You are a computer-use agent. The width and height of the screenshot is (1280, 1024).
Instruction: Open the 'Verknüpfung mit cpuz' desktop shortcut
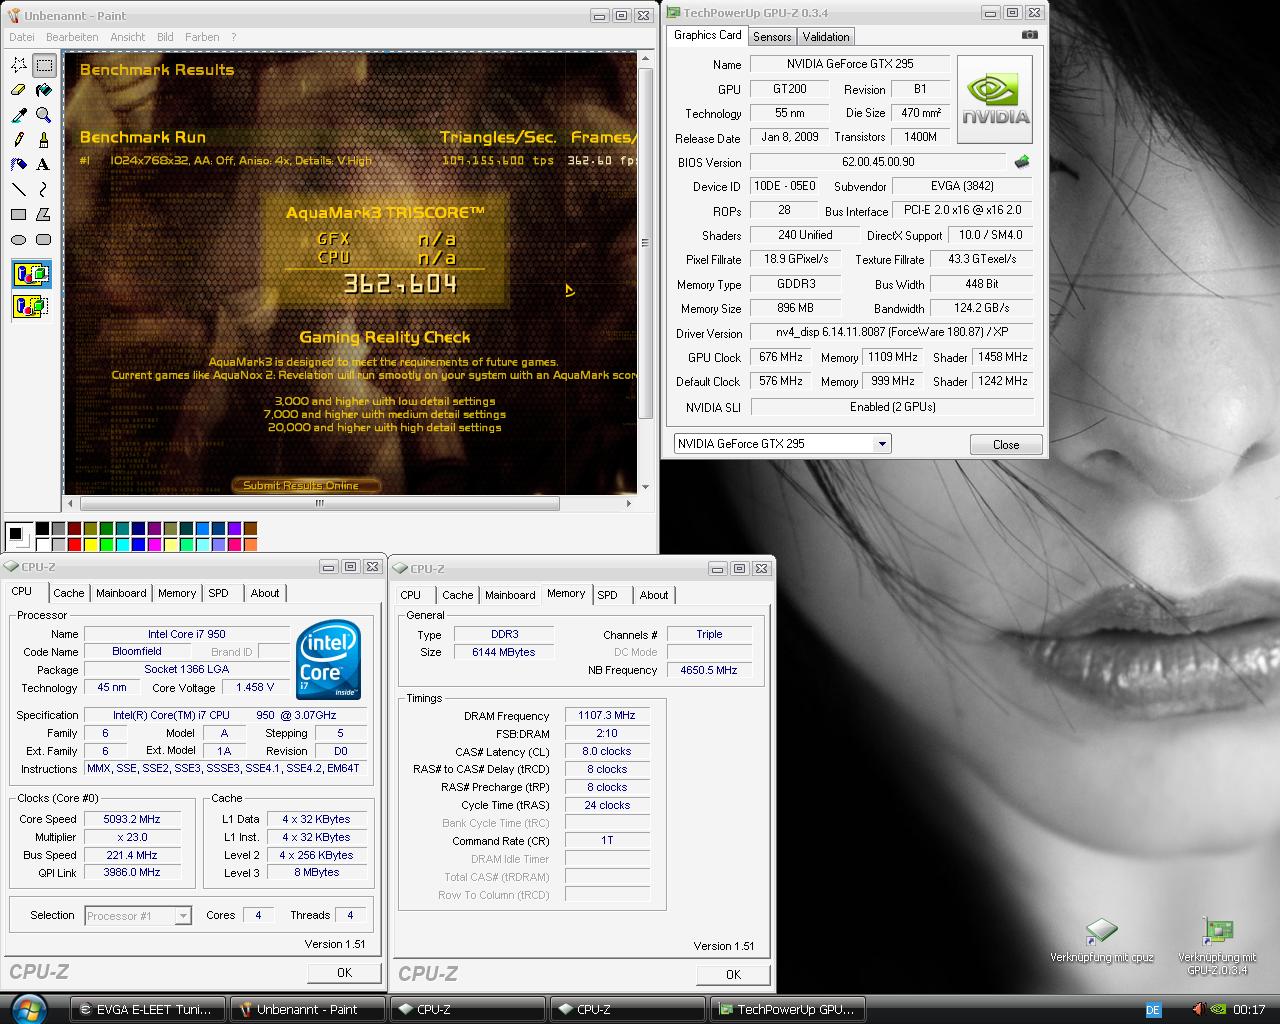tap(1101, 940)
